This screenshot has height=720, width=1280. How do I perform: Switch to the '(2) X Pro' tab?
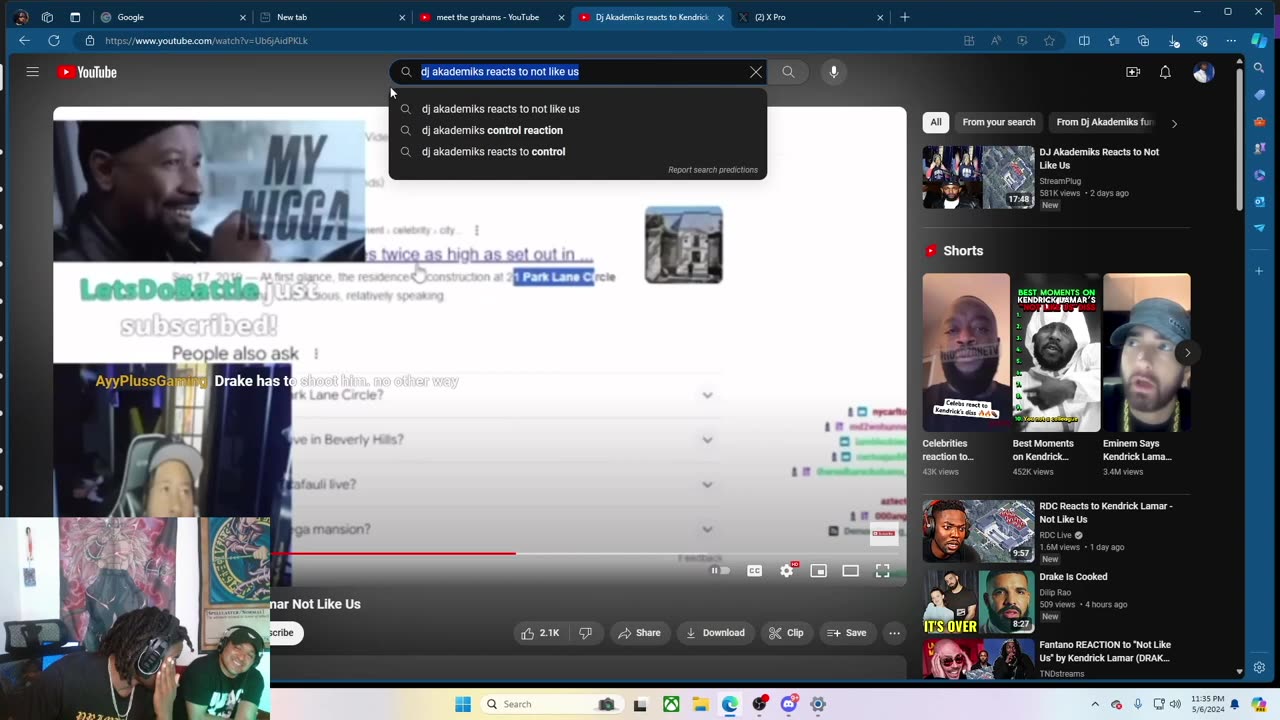pos(810,17)
